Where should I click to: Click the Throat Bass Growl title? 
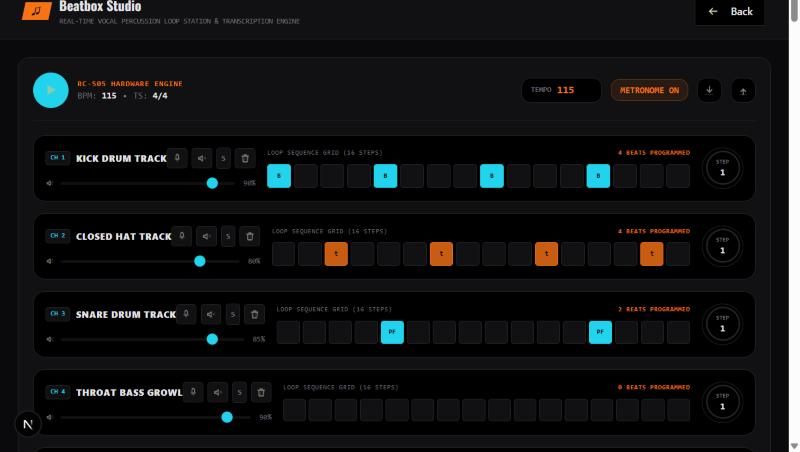pos(129,393)
